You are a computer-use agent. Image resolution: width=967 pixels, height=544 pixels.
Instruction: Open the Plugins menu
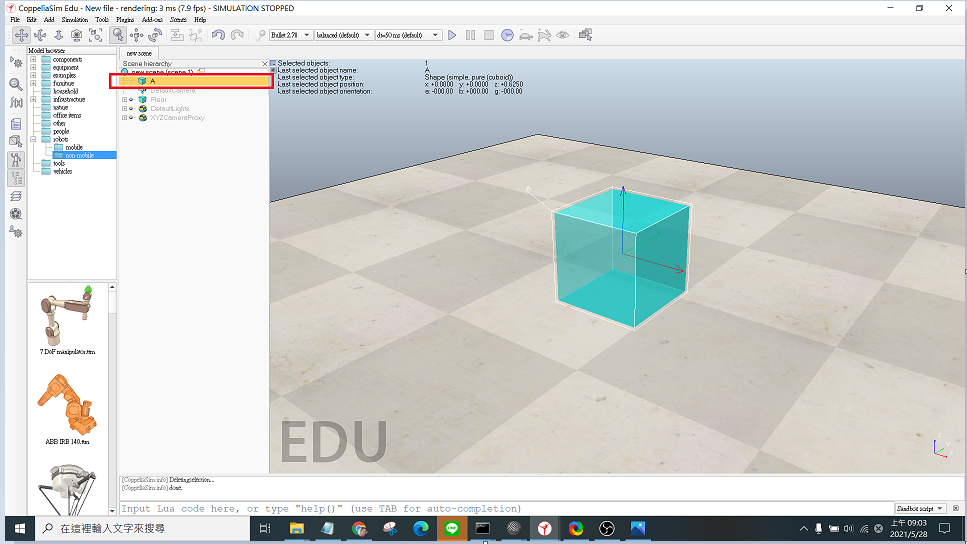(125, 19)
